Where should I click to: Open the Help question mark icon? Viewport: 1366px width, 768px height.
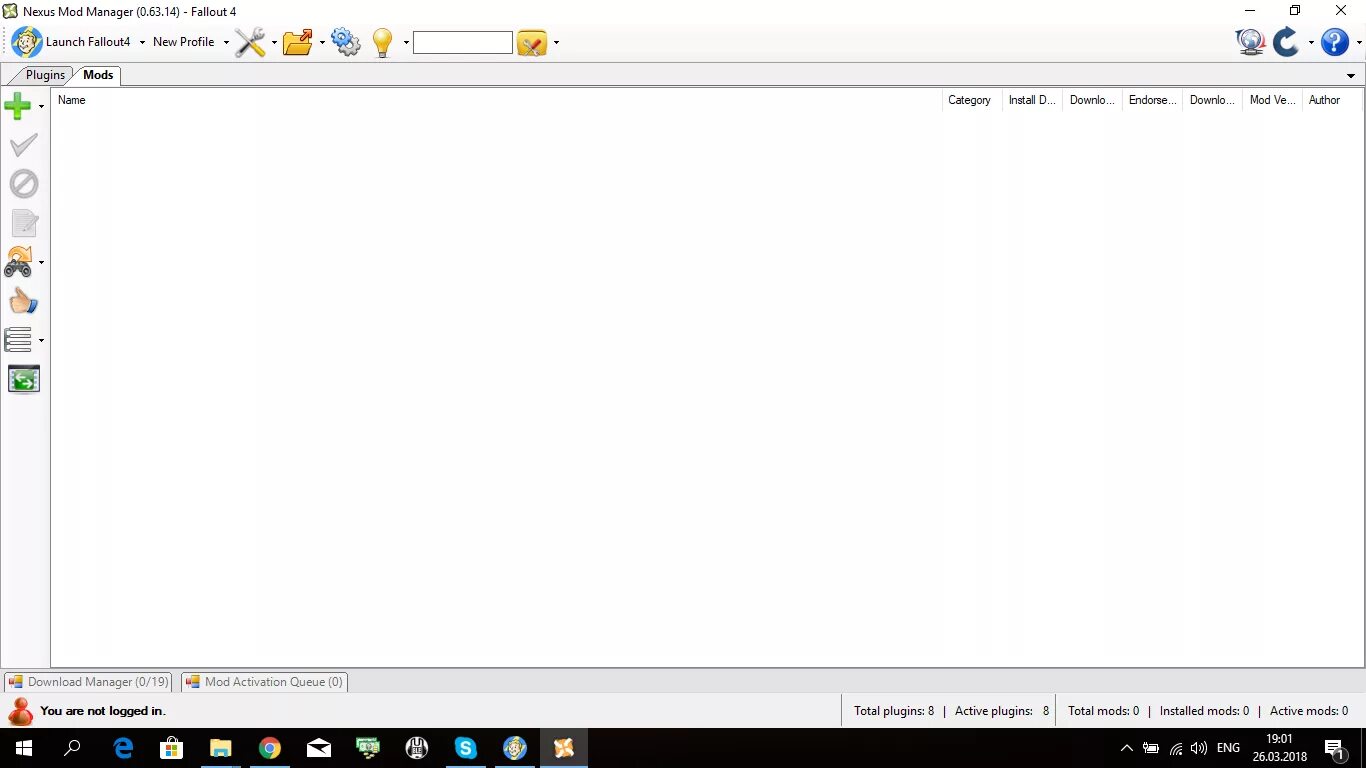point(1335,42)
